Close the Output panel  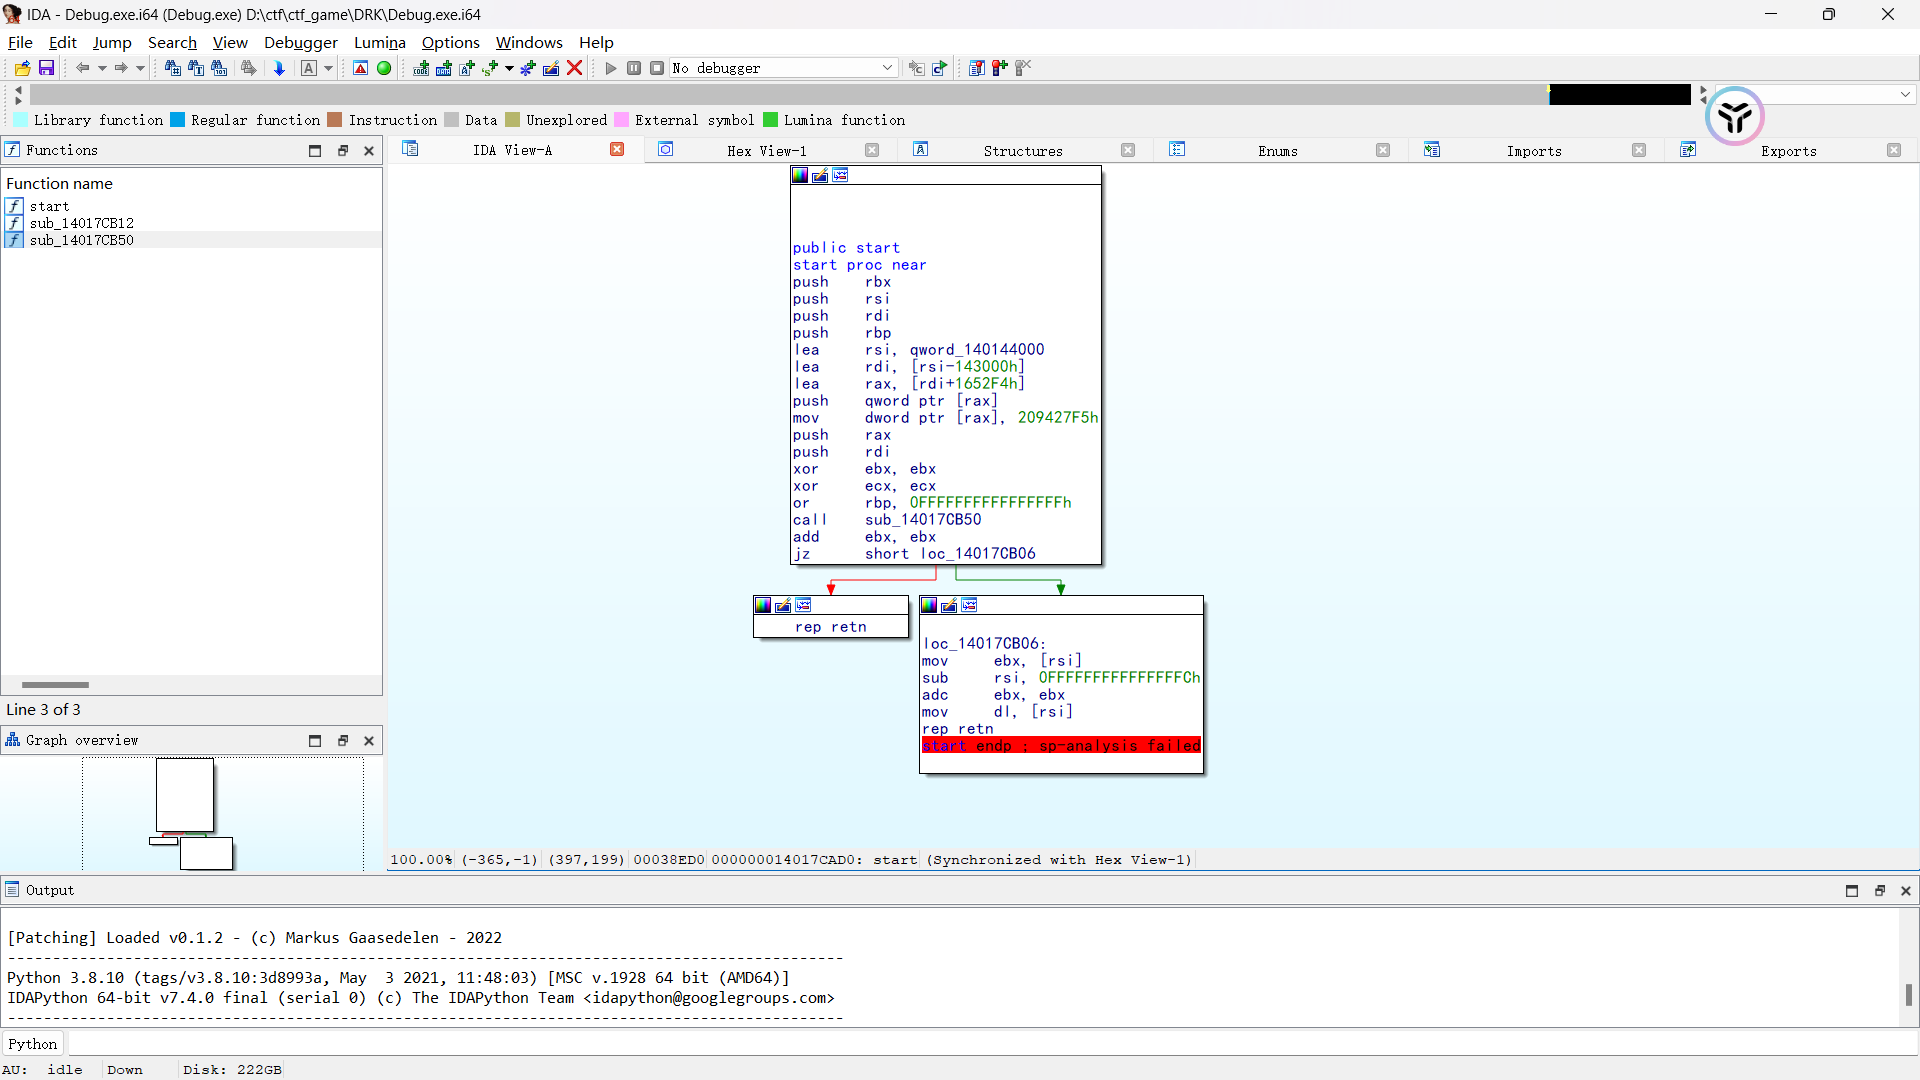point(1906,890)
